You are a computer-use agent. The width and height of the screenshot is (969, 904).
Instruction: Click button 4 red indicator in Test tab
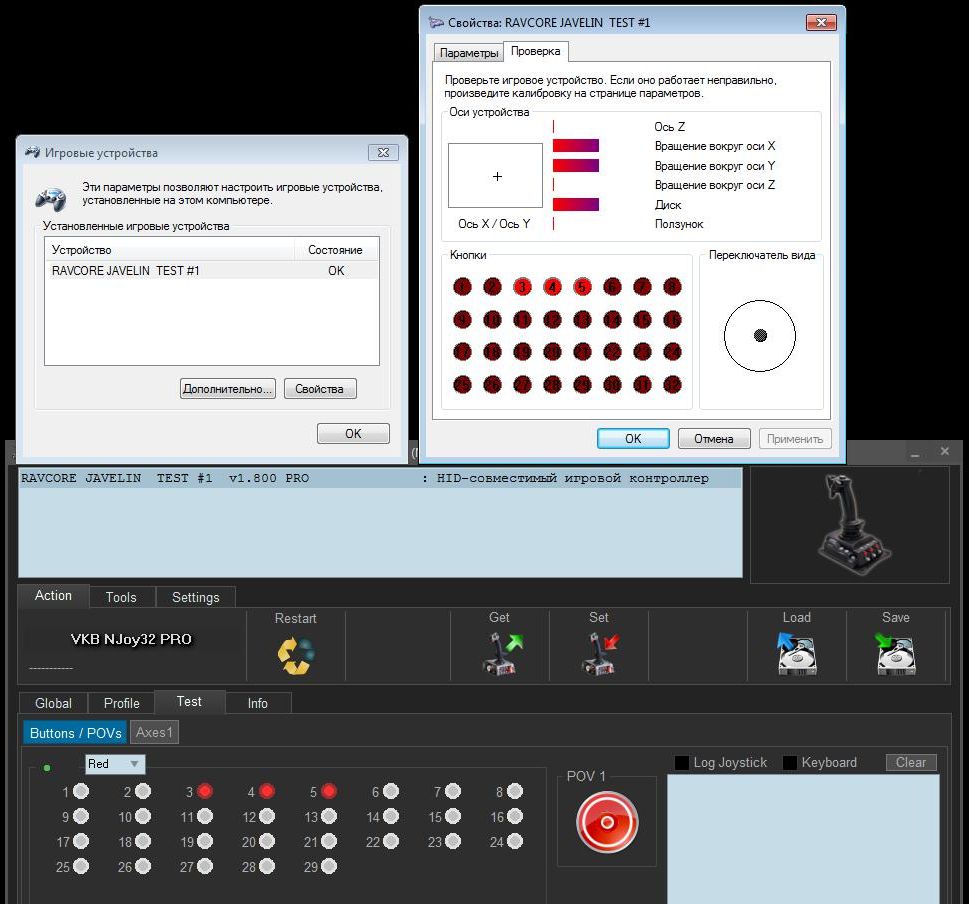pos(266,791)
